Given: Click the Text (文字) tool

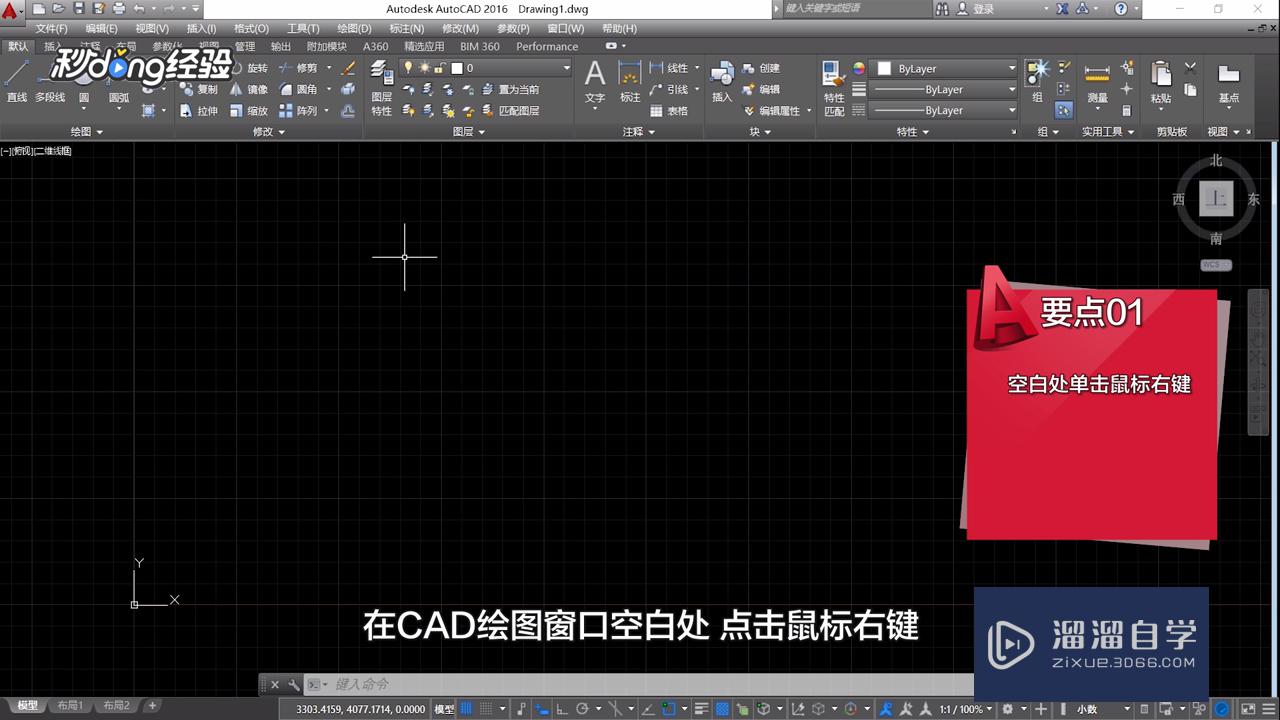Looking at the screenshot, I should 594,80.
